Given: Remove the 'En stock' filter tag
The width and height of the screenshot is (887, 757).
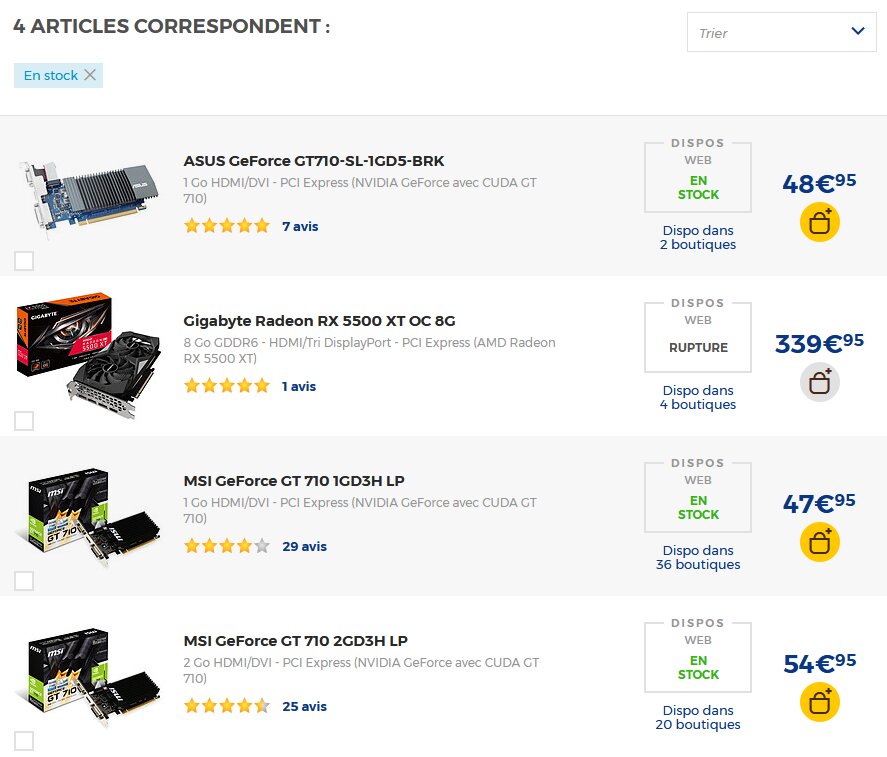Looking at the screenshot, I should point(90,75).
